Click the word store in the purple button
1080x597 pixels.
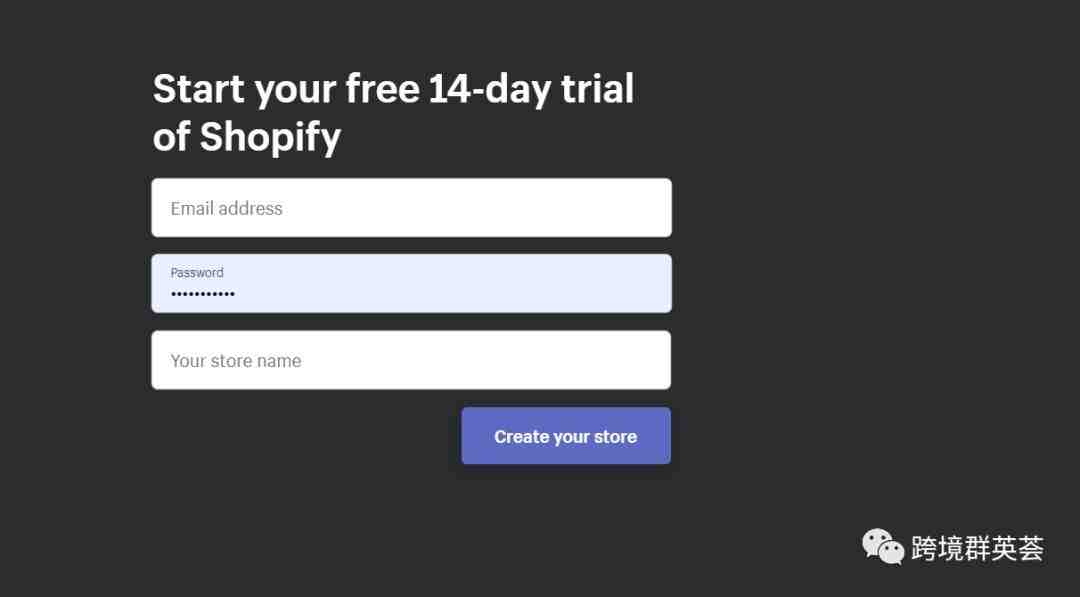click(x=616, y=437)
